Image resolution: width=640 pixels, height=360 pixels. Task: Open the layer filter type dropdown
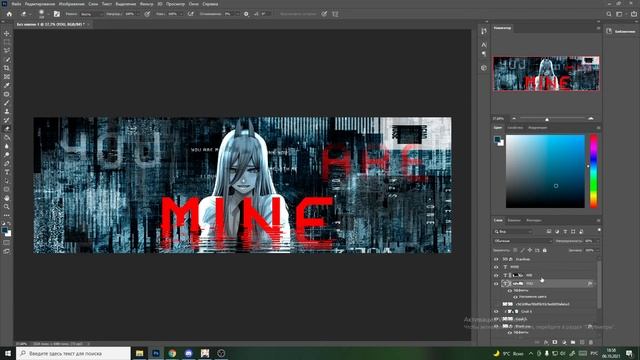pyautogui.click(x=514, y=231)
